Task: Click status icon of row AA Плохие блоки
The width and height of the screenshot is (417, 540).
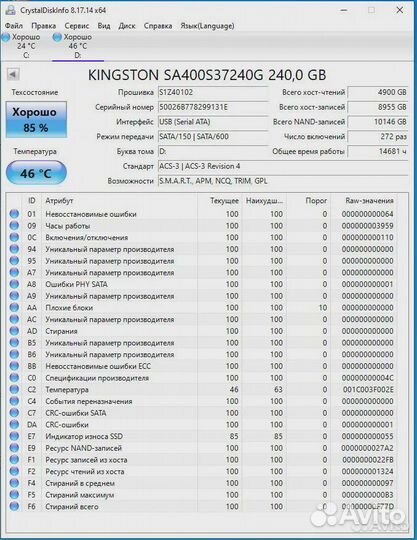Action: click(x=14, y=308)
